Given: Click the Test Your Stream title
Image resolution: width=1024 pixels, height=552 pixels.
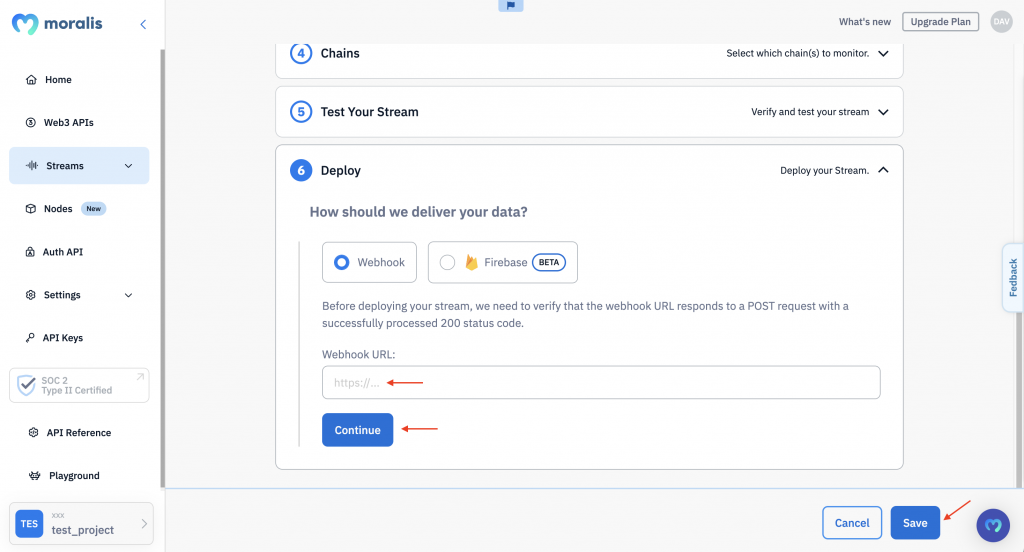Looking at the screenshot, I should [369, 112].
